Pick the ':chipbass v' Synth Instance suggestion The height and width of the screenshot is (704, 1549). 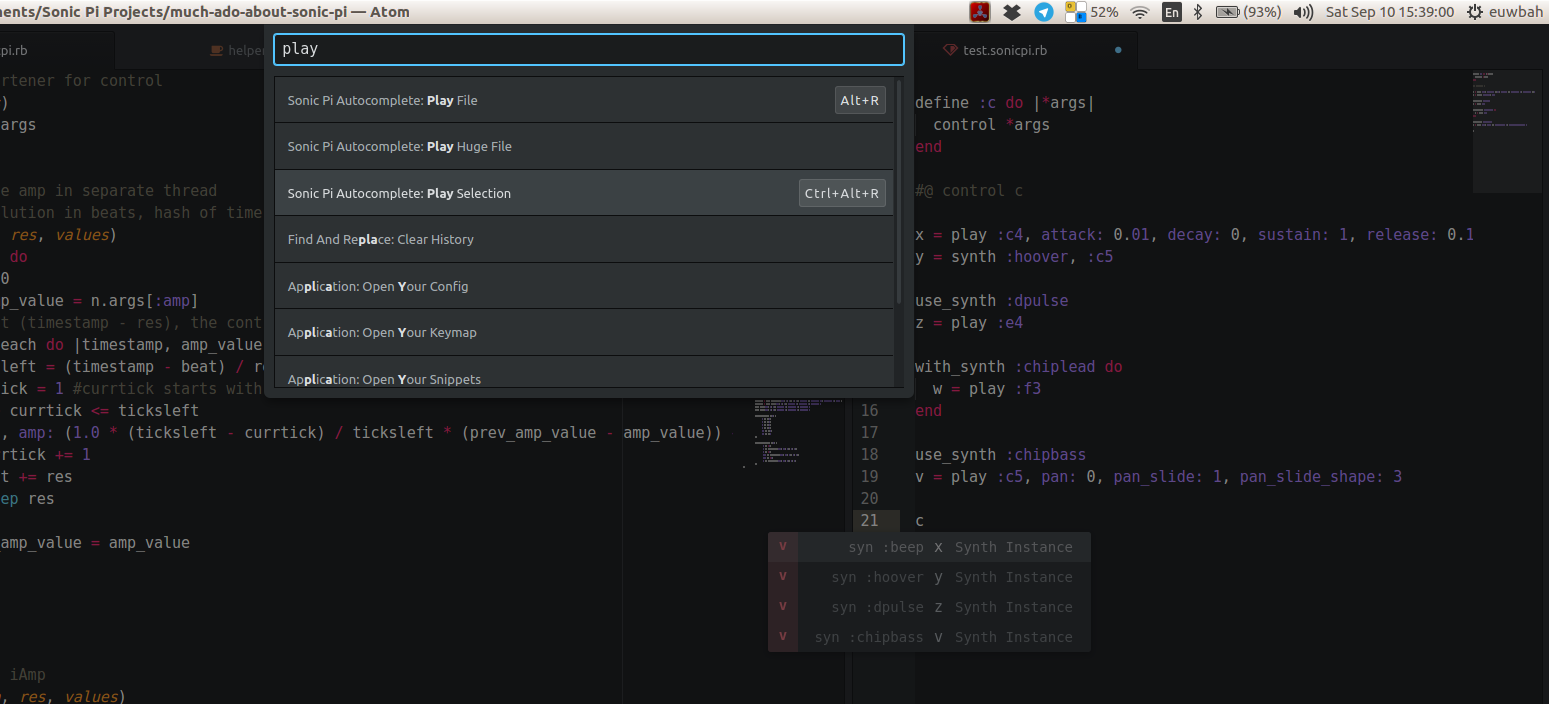(929, 637)
